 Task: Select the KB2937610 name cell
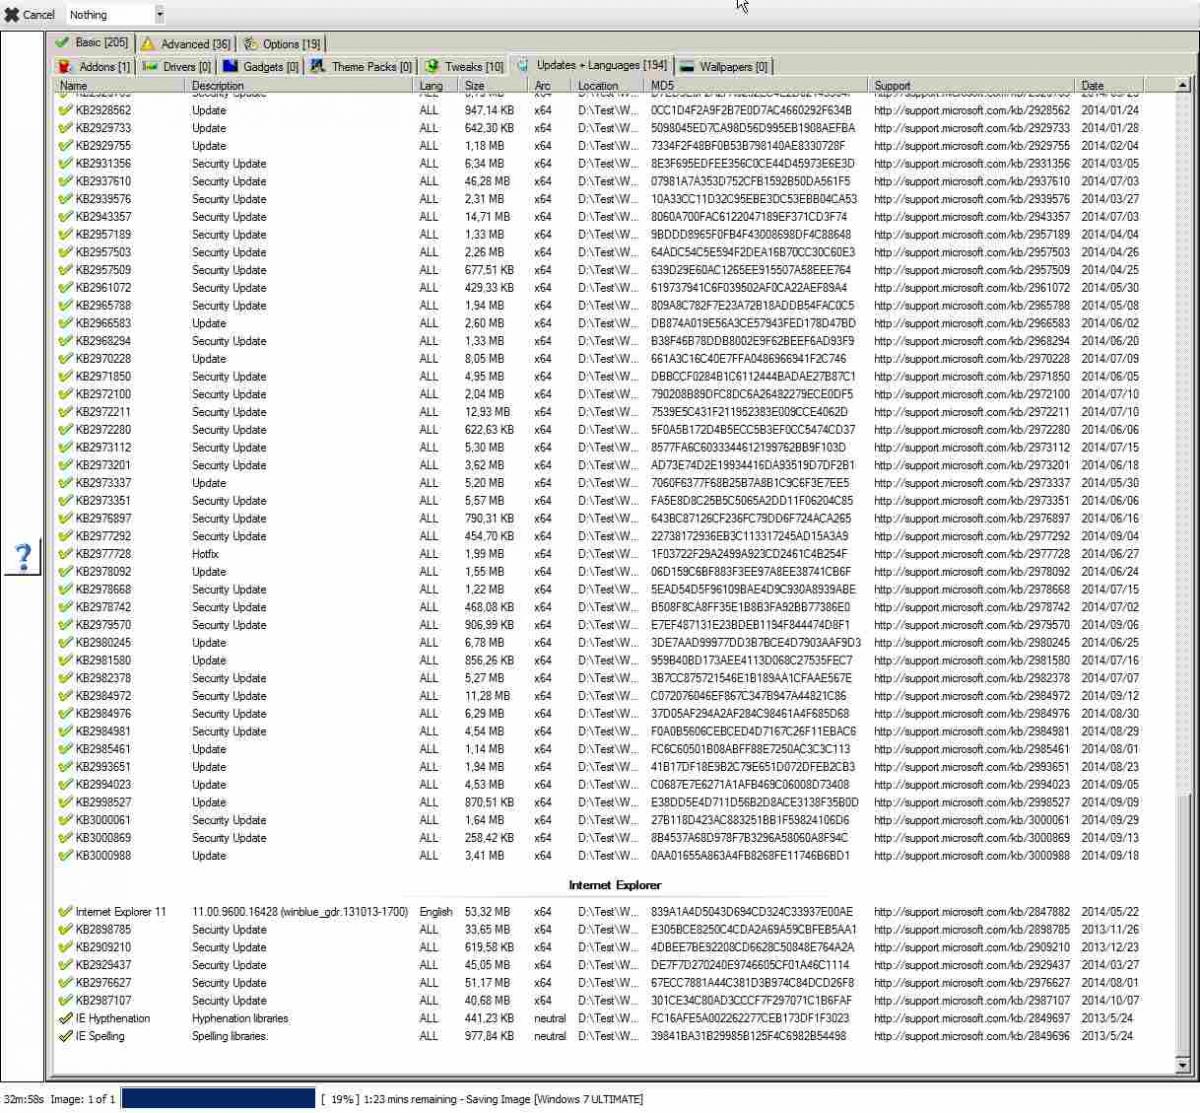tap(103, 181)
